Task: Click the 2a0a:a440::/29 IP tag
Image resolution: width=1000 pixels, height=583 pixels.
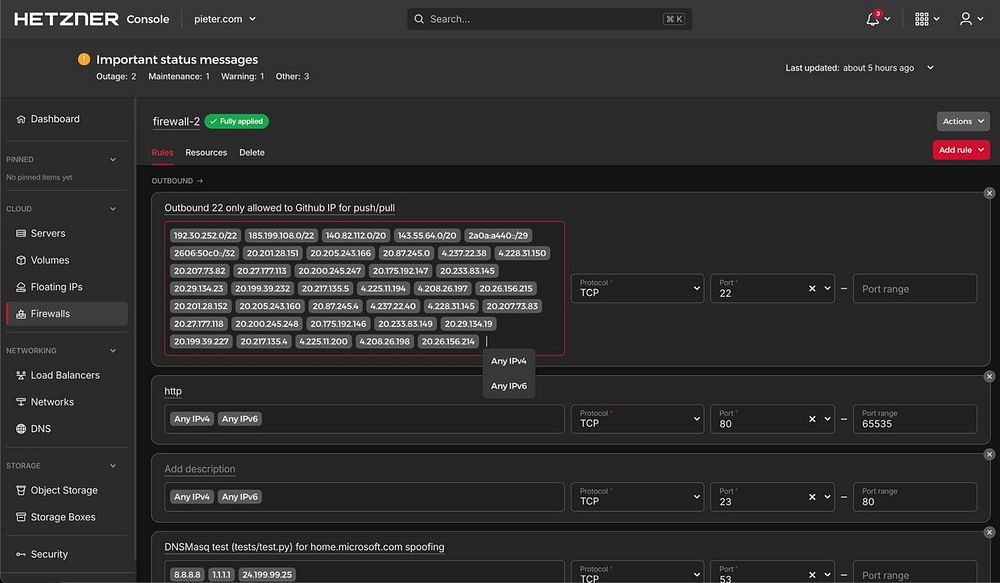Action: pos(498,235)
